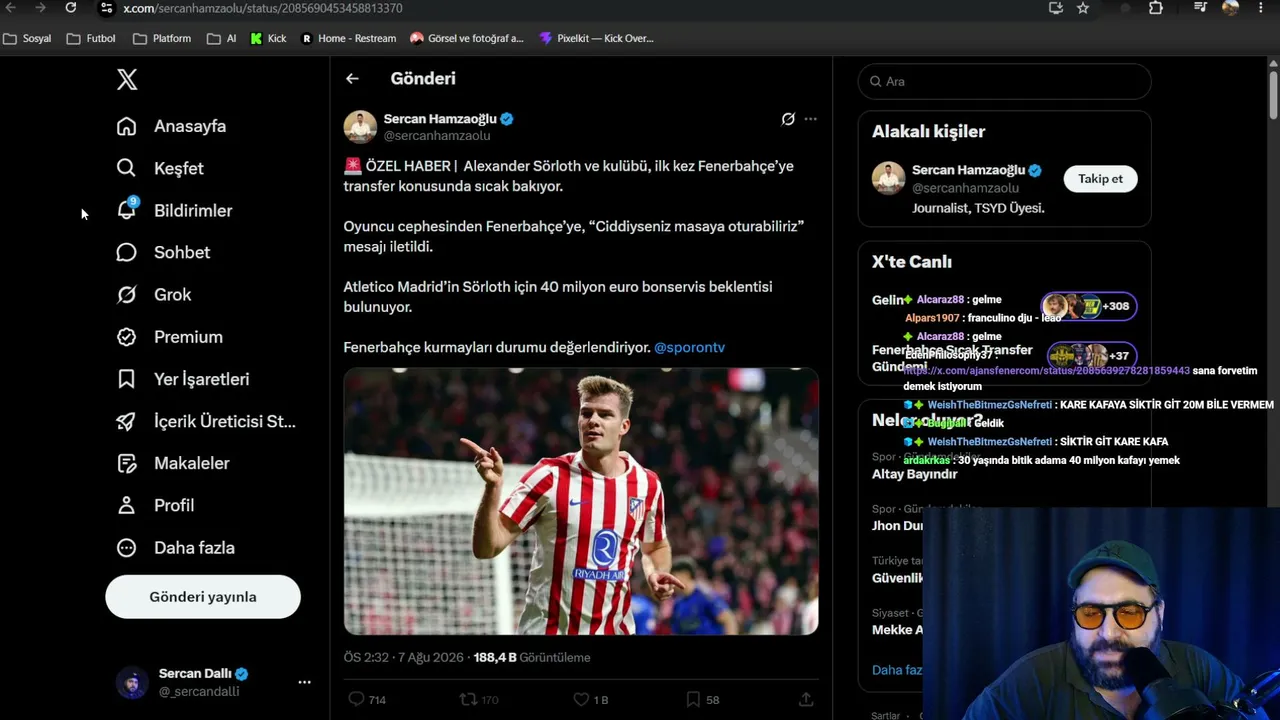
Task: Select Bildirimler in the navigation
Action: coord(193,210)
